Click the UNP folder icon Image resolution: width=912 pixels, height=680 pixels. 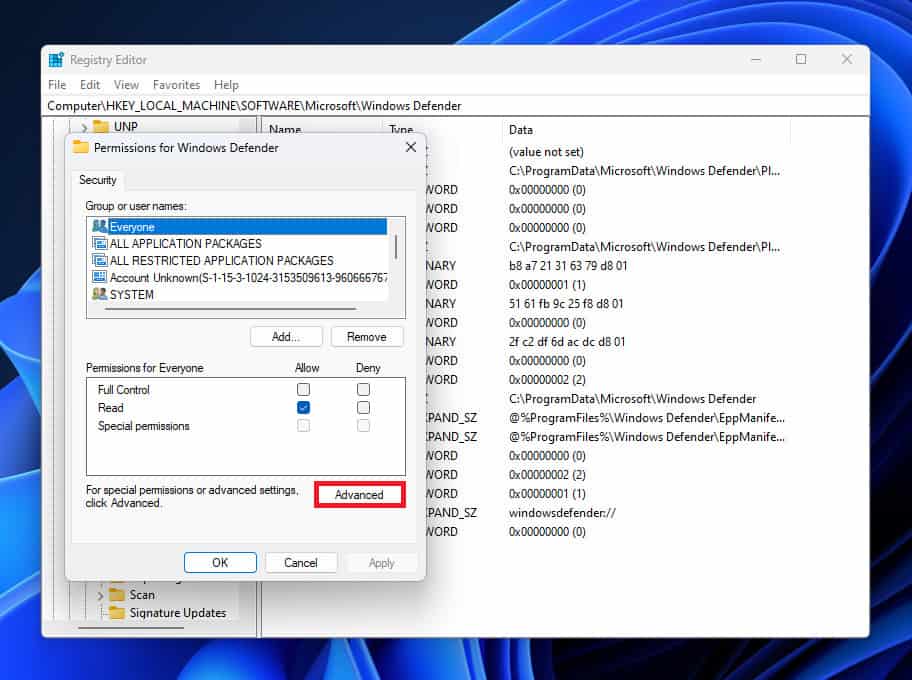(101, 126)
